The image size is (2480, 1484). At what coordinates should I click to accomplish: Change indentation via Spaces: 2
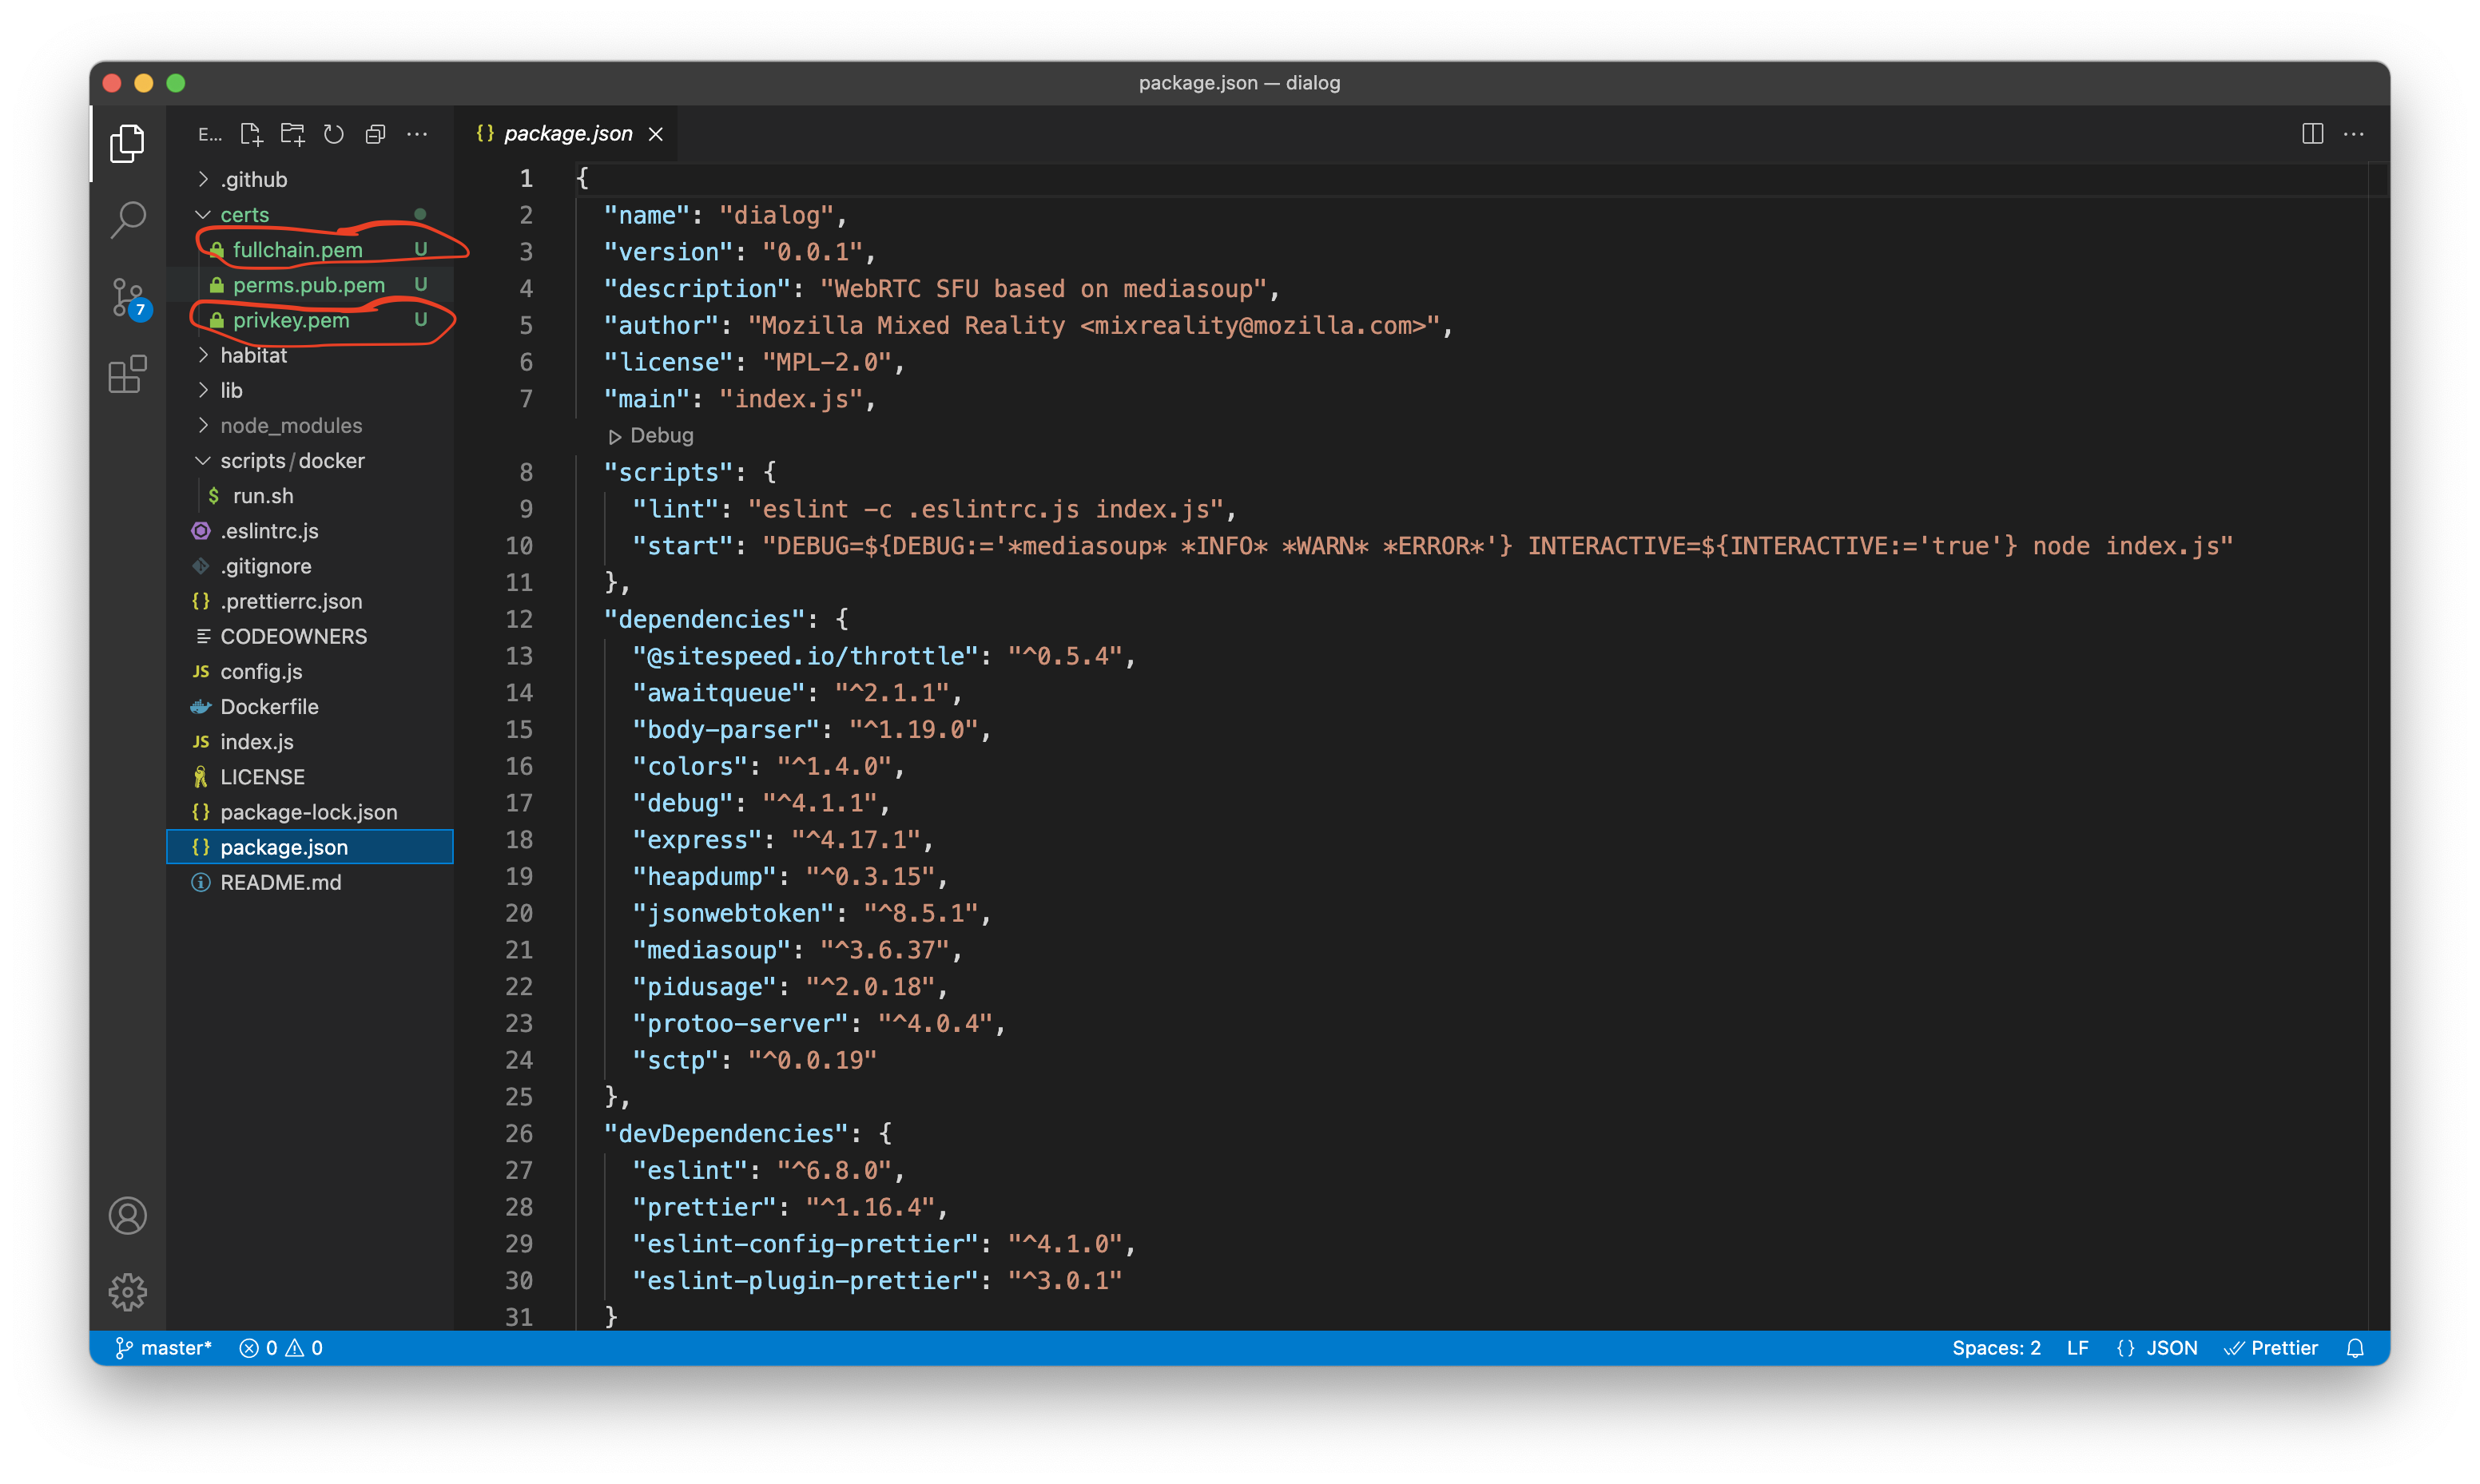pos(1996,1348)
